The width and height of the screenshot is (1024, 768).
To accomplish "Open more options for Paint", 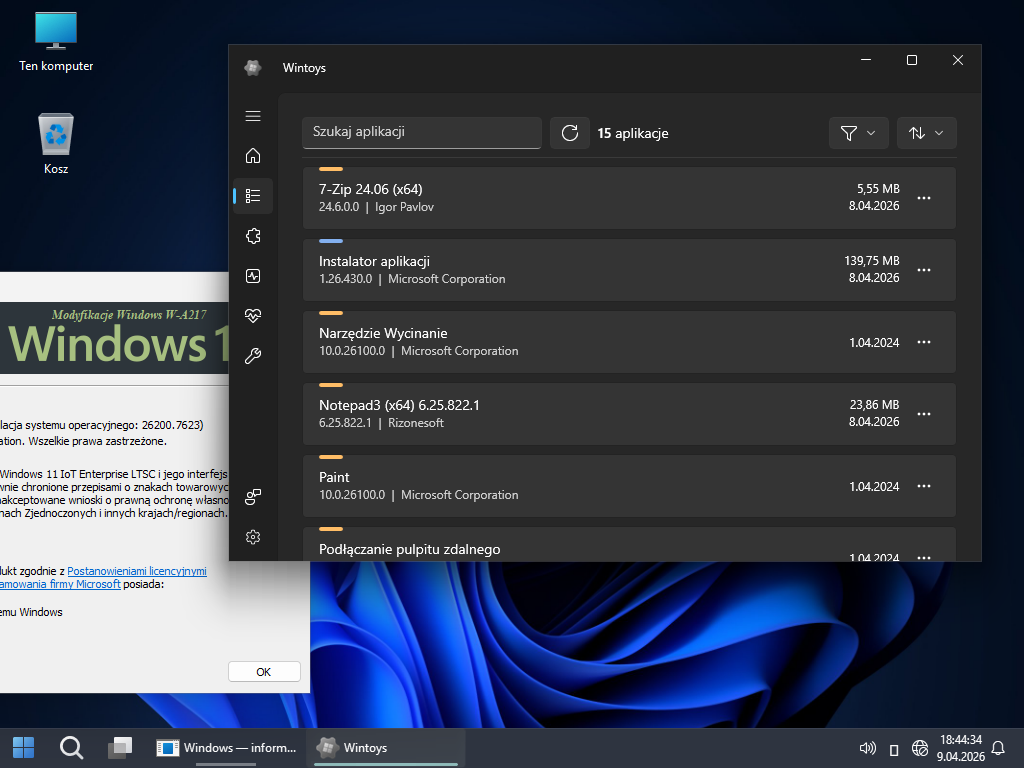I will click(x=924, y=486).
